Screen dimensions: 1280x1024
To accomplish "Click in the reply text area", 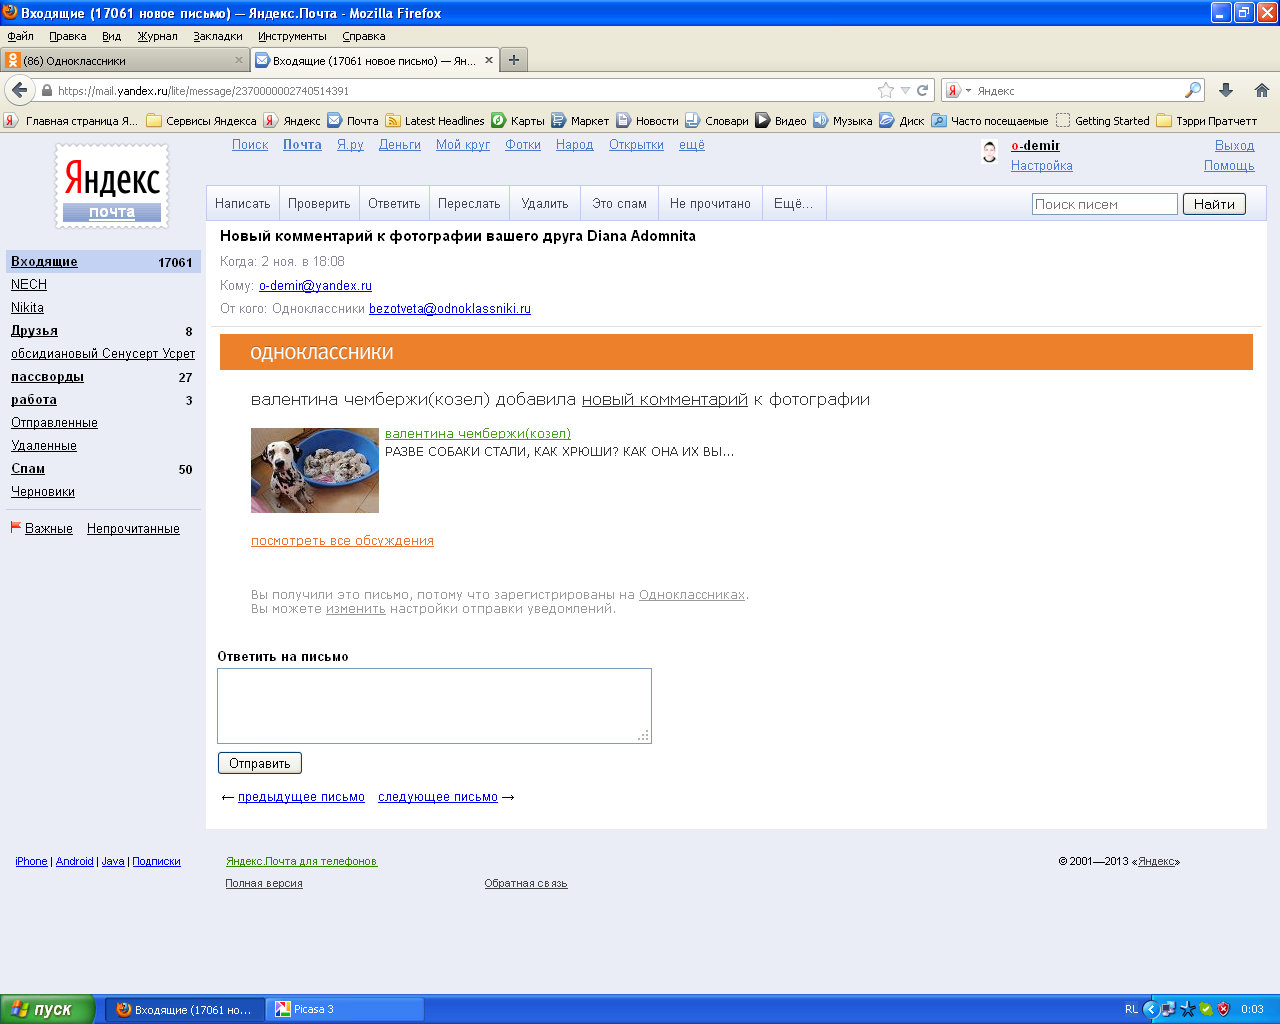I will pyautogui.click(x=434, y=706).
